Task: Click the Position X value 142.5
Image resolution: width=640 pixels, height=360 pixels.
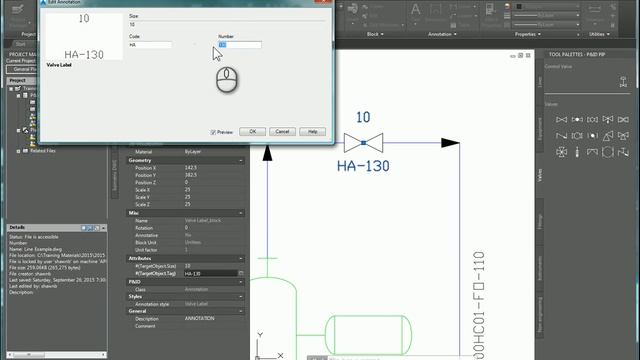Action: (x=191, y=168)
